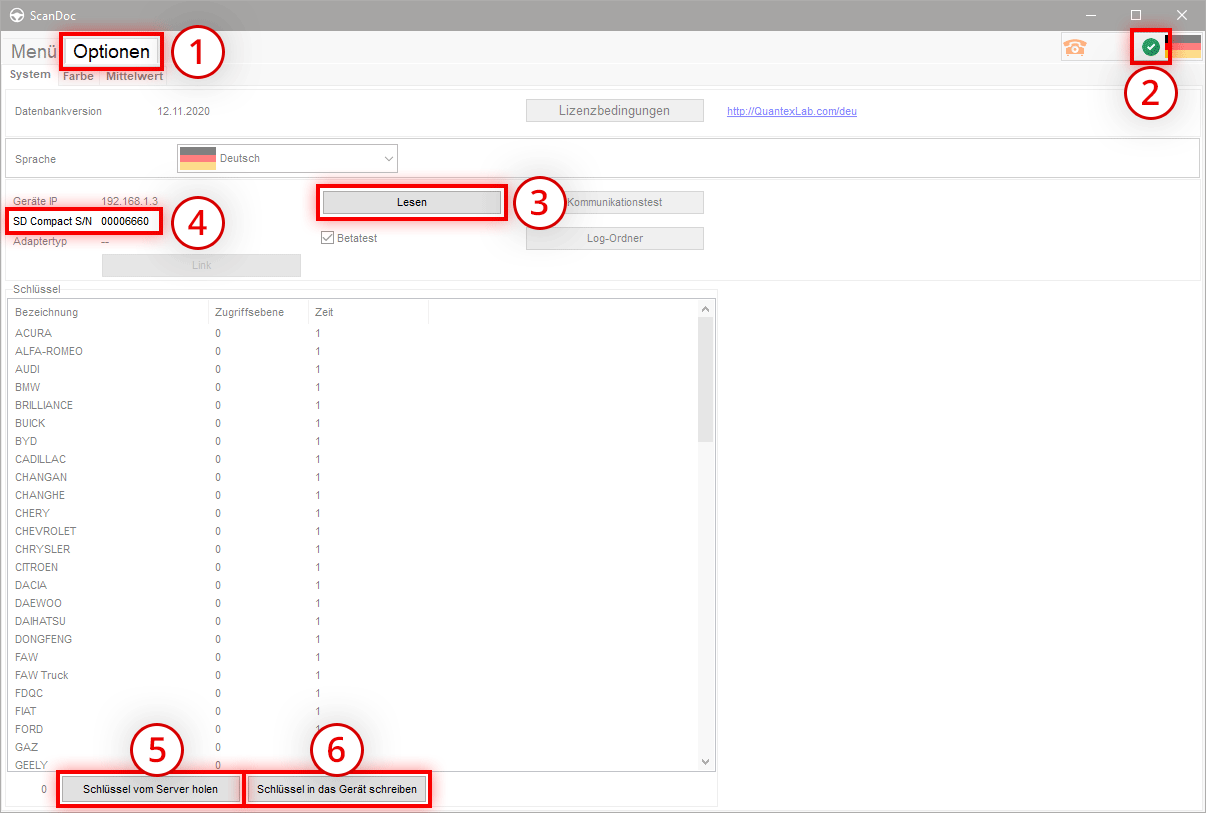
Task: Click the scroll down arrow in key list
Action: (705, 762)
